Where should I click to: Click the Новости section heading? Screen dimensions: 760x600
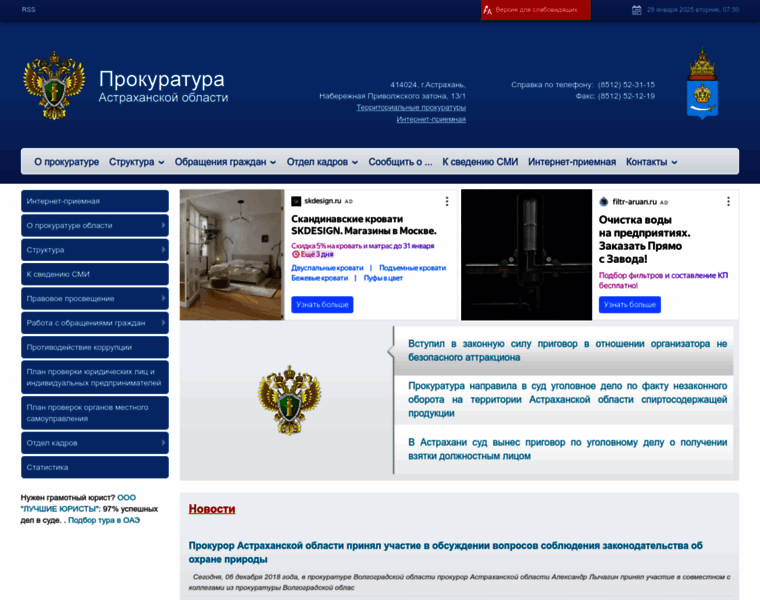point(212,509)
